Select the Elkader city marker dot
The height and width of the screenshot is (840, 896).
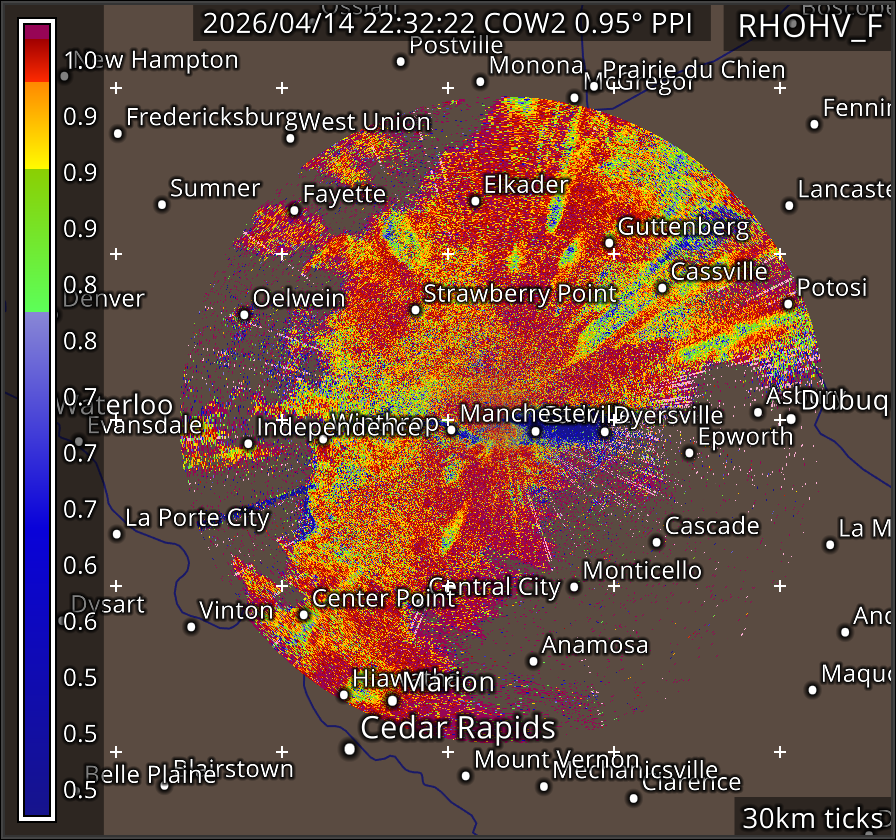pyautogui.click(x=475, y=201)
